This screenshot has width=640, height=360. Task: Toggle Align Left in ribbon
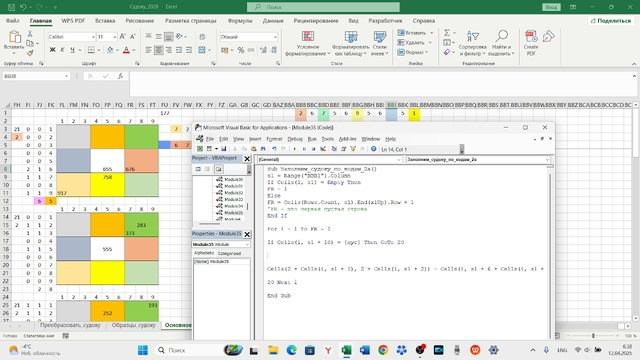coord(149,50)
